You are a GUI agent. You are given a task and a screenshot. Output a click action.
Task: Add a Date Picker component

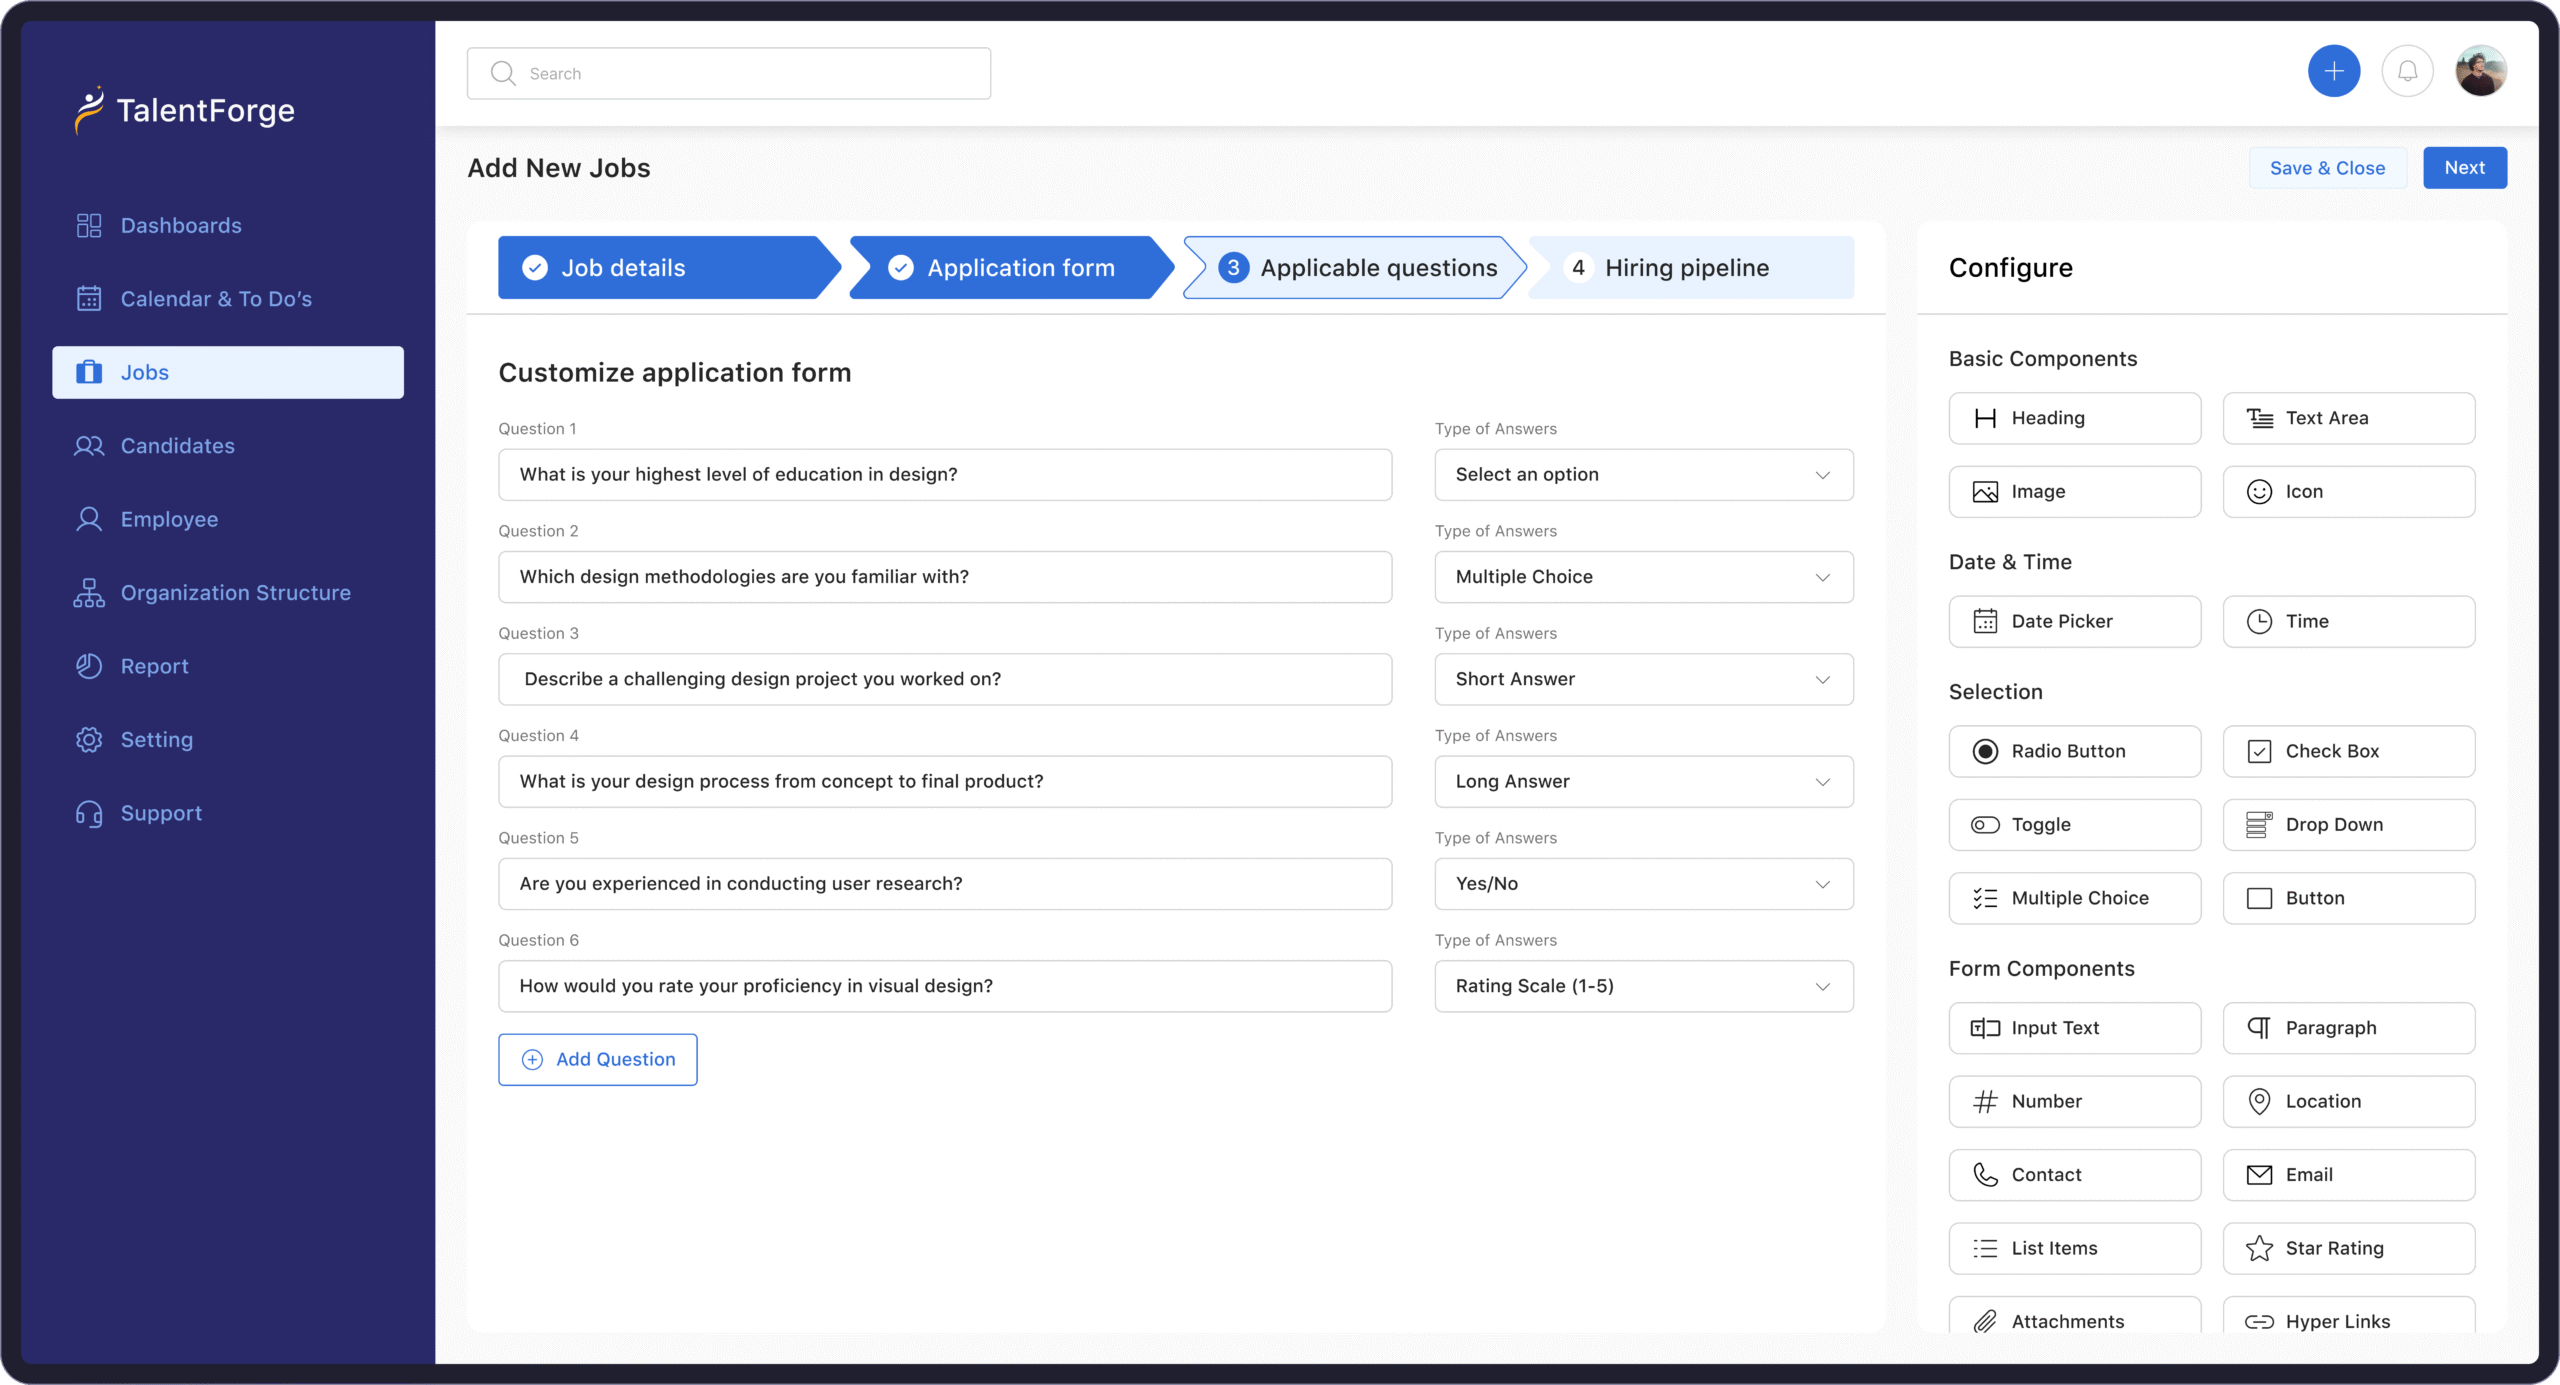tap(2074, 622)
